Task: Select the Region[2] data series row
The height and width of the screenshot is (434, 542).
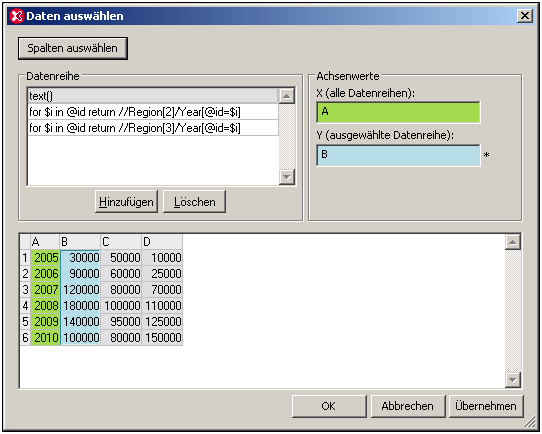Action: click(153, 112)
